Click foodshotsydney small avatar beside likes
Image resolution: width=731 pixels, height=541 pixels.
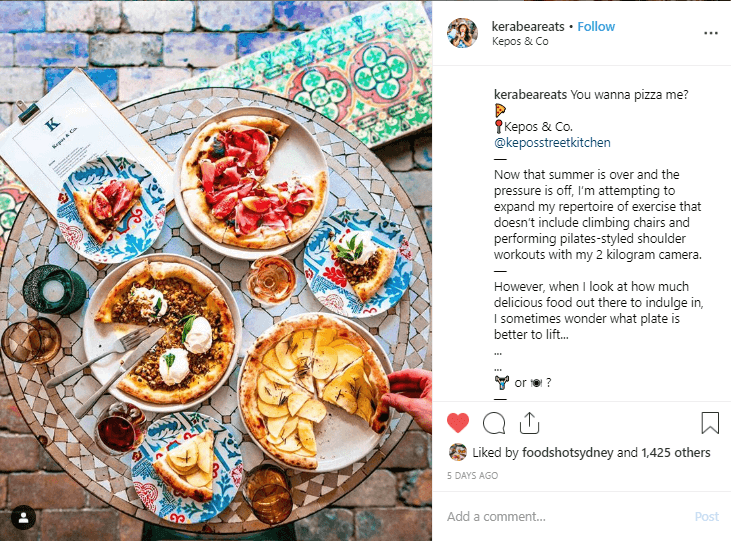pos(457,452)
